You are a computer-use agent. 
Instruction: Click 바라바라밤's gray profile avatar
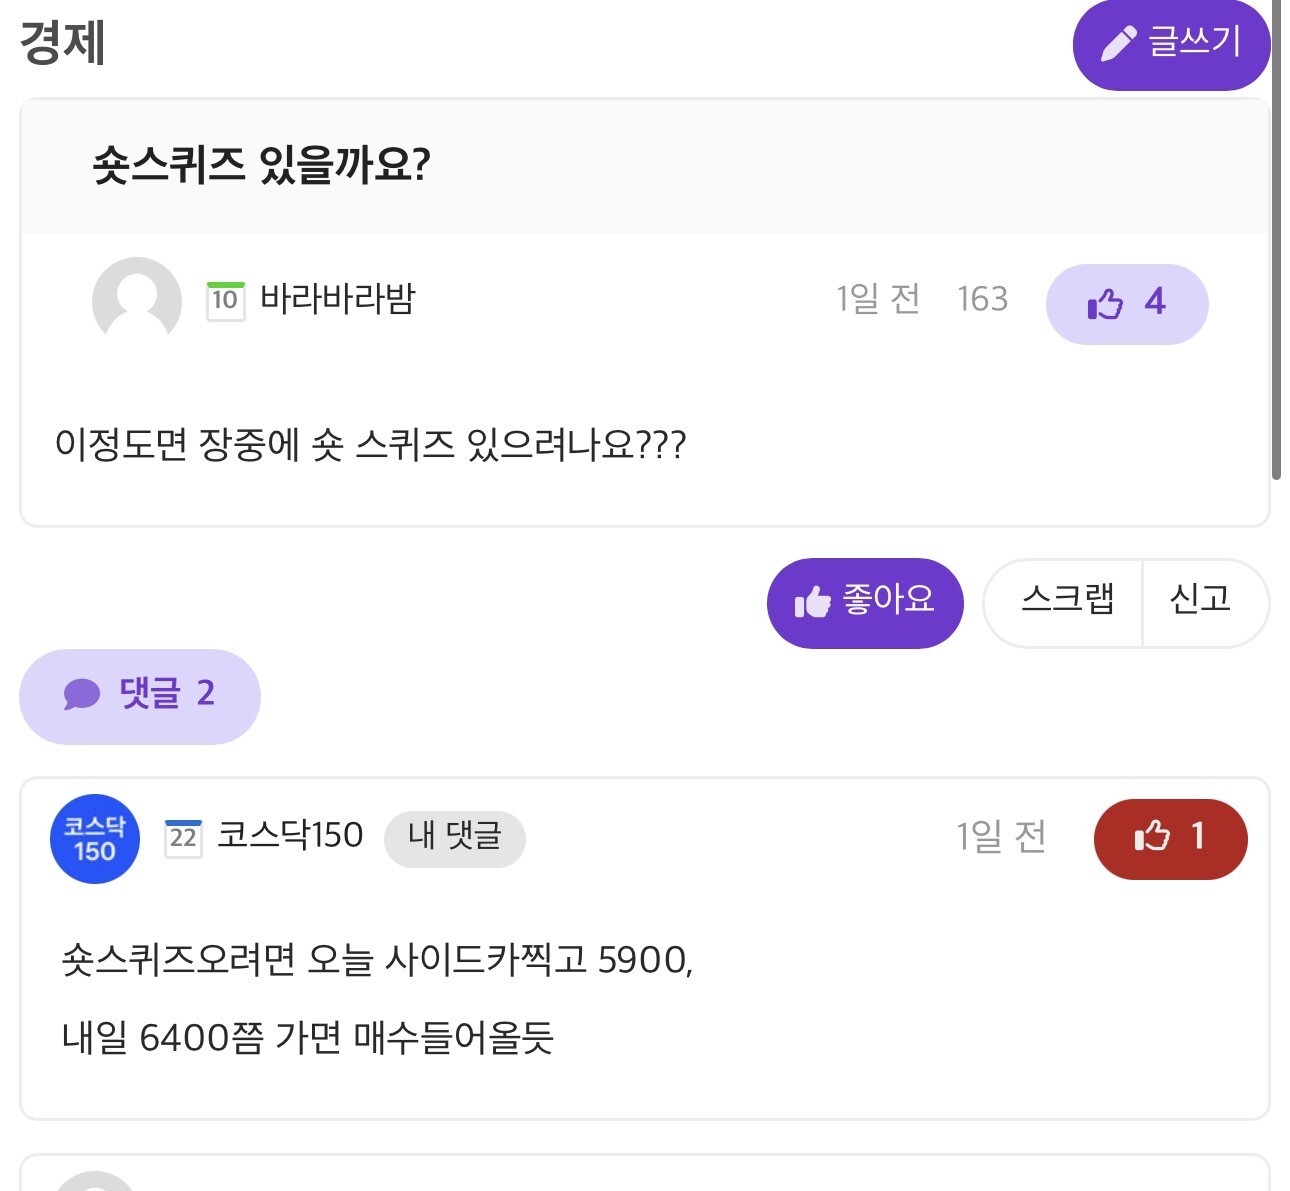pyautogui.click(x=136, y=301)
